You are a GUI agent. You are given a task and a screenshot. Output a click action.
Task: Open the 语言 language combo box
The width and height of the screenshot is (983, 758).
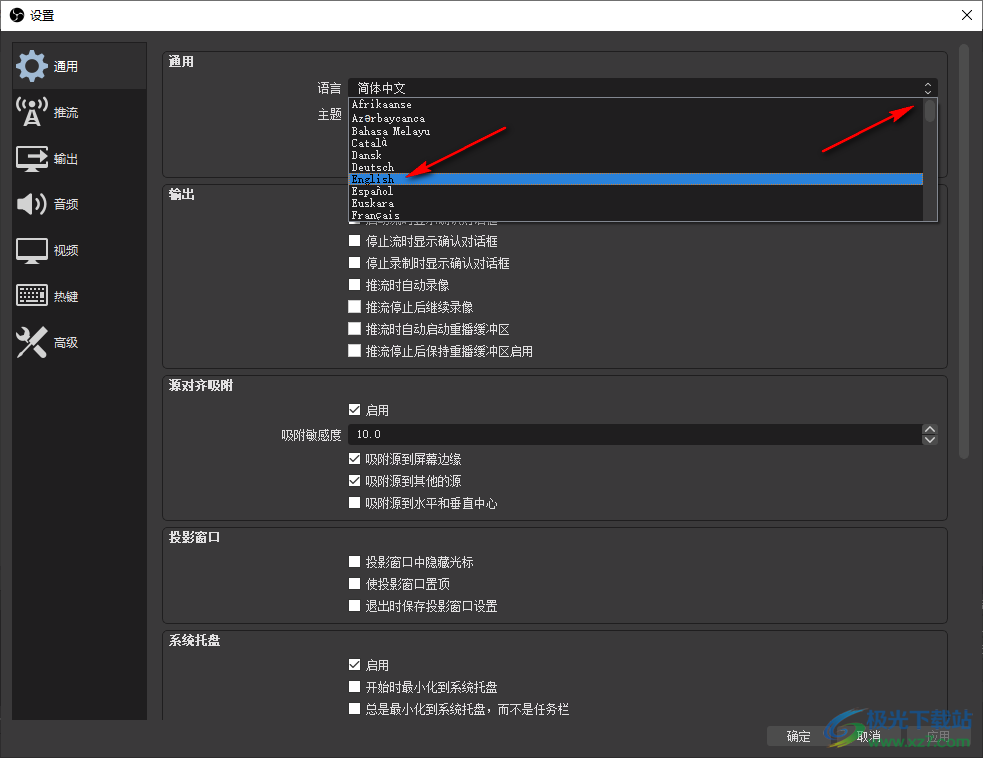pyautogui.click(x=643, y=88)
